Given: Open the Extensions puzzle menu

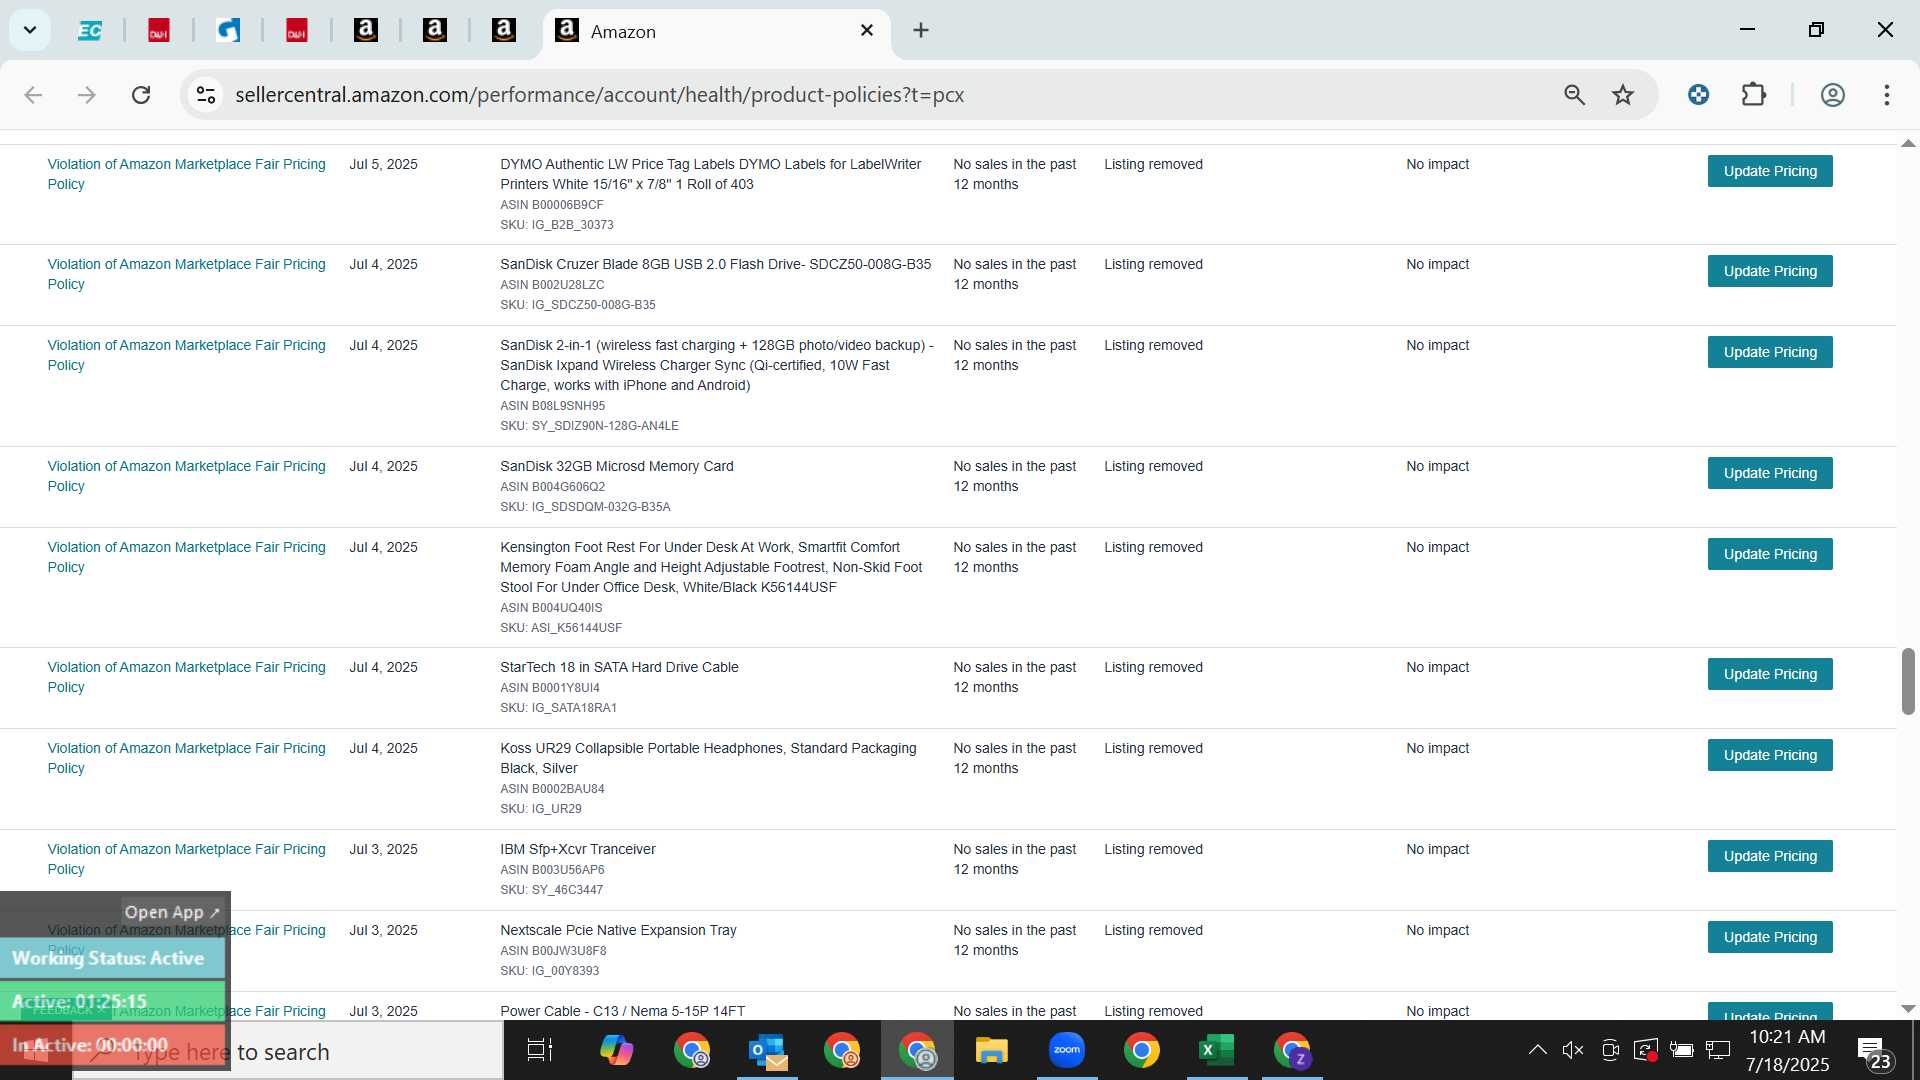Looking at the screenshot, I should pyautogui.click(x=1754, y=95).
